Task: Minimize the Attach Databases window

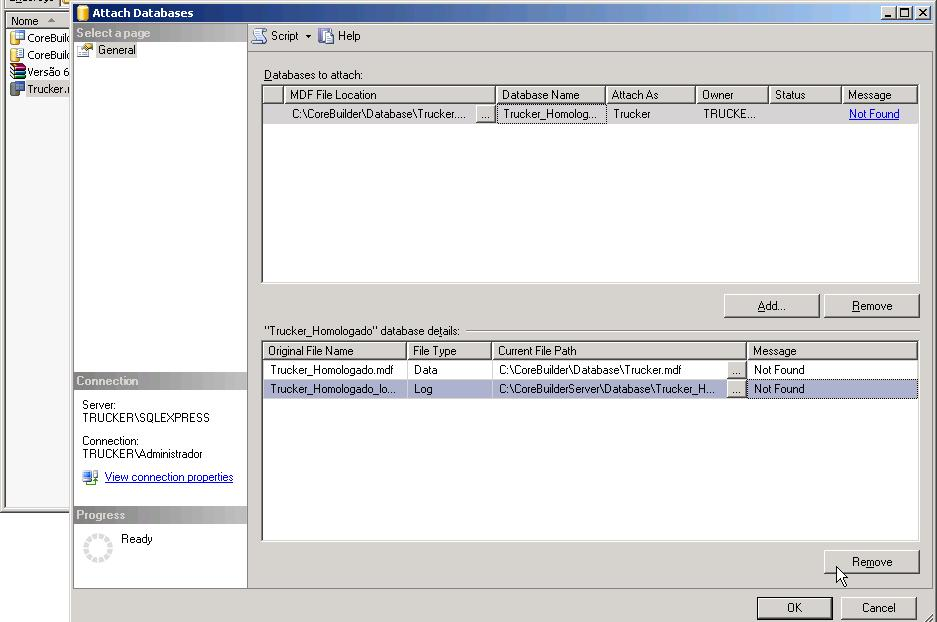Action: pyautogui.click(x=889, y=13)
